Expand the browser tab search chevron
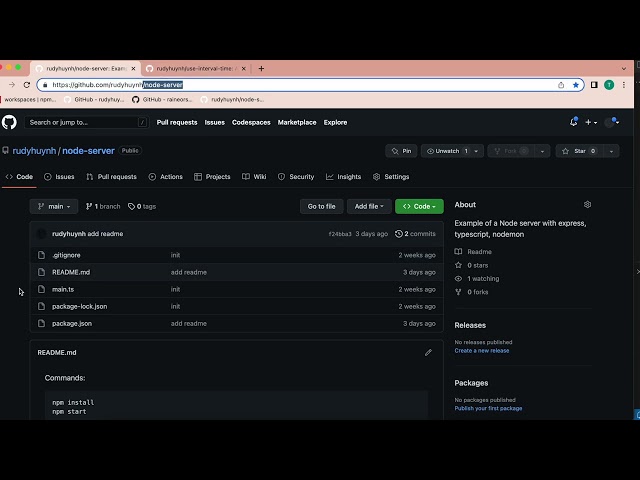The width and height of the screenshot is (640, 480). coord(624,69)
